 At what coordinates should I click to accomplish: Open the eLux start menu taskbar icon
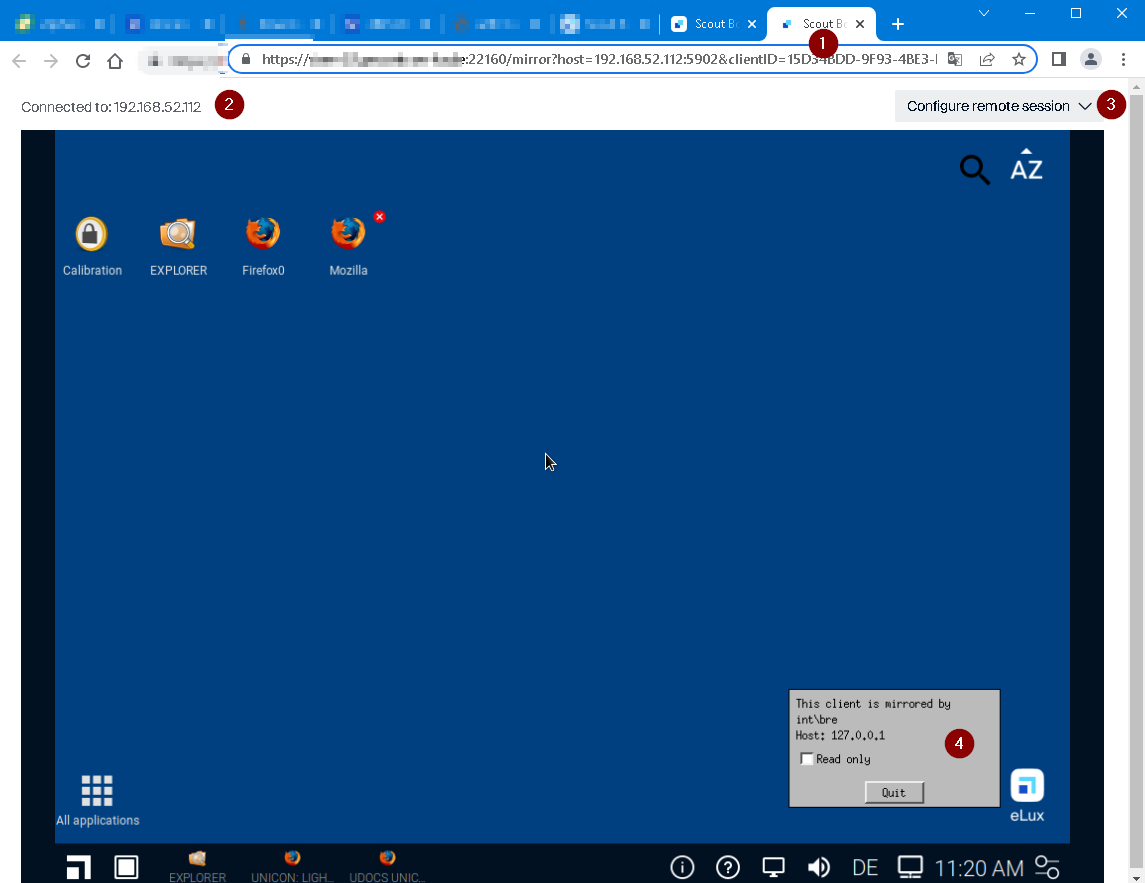pos(79,867)
